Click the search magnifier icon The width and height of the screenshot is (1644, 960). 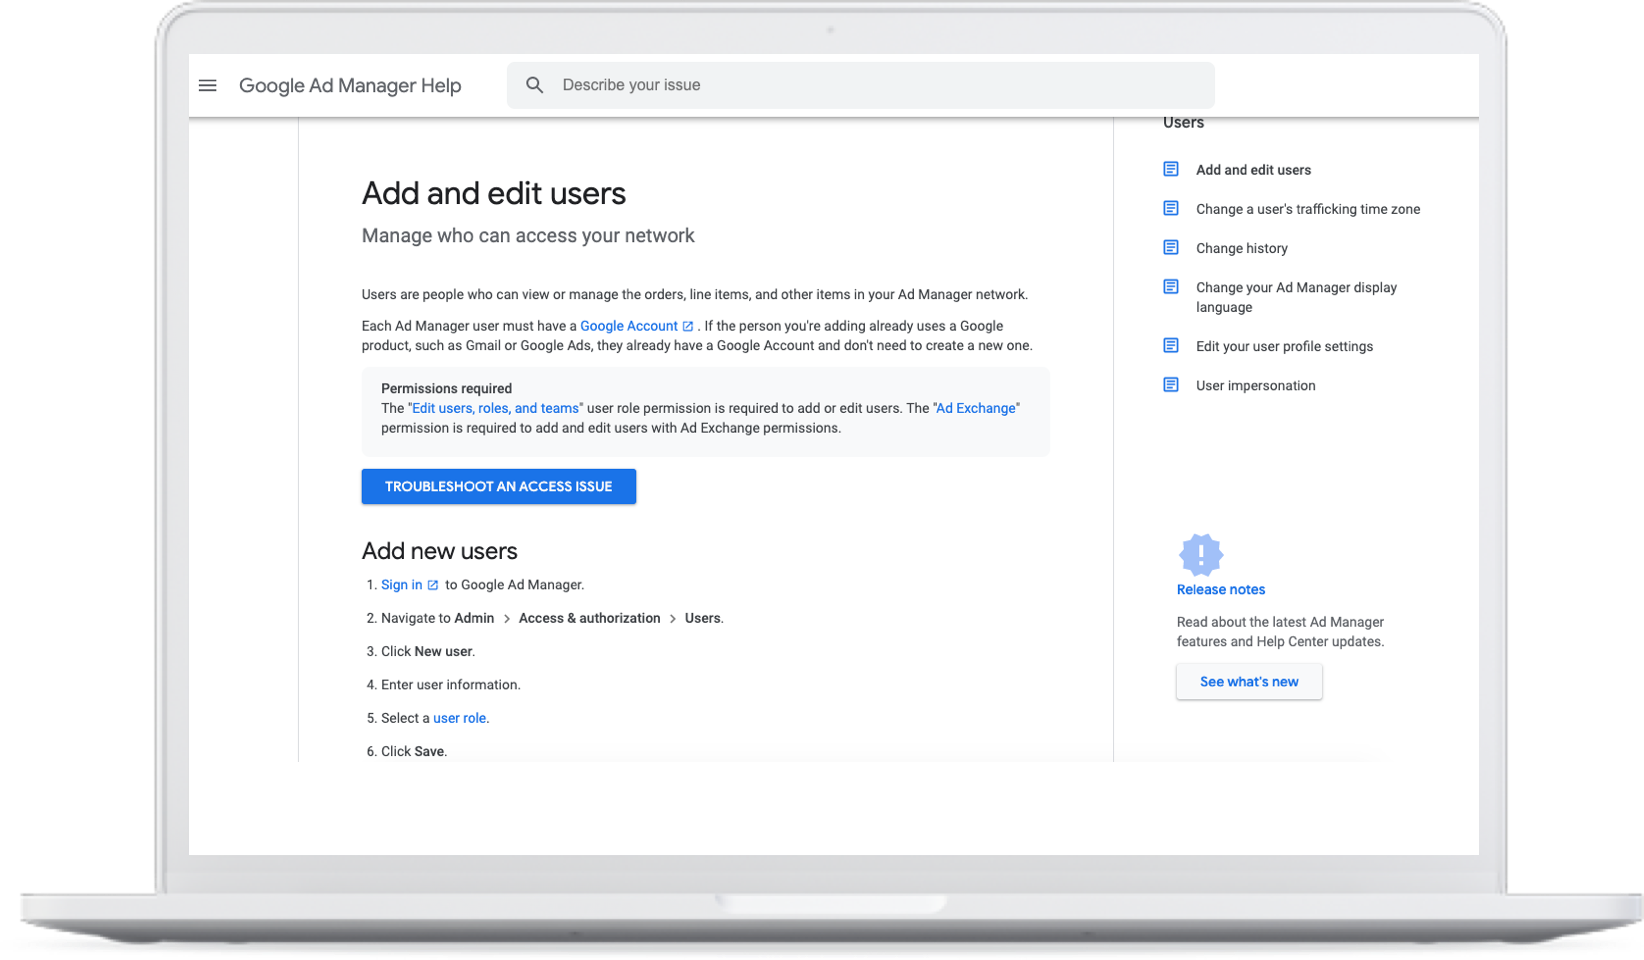(535, 85)
